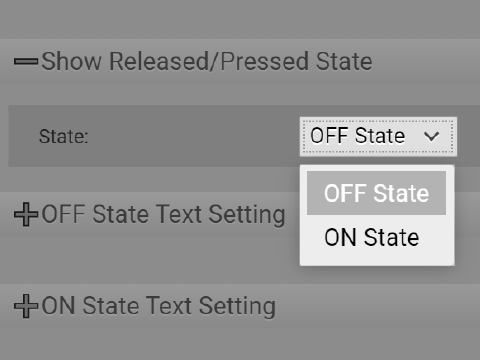480x360 pixels.
Task: Click plus icon beside ON State Text Setting
Action: 26,306
